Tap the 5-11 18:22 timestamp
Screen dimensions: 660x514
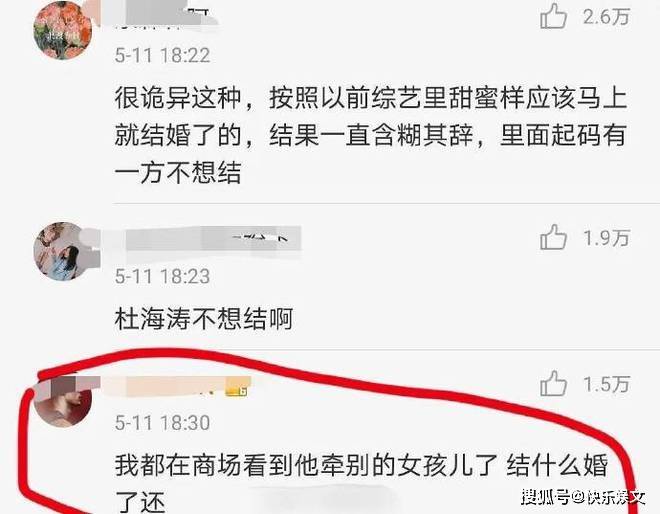(x=162, y=56)
